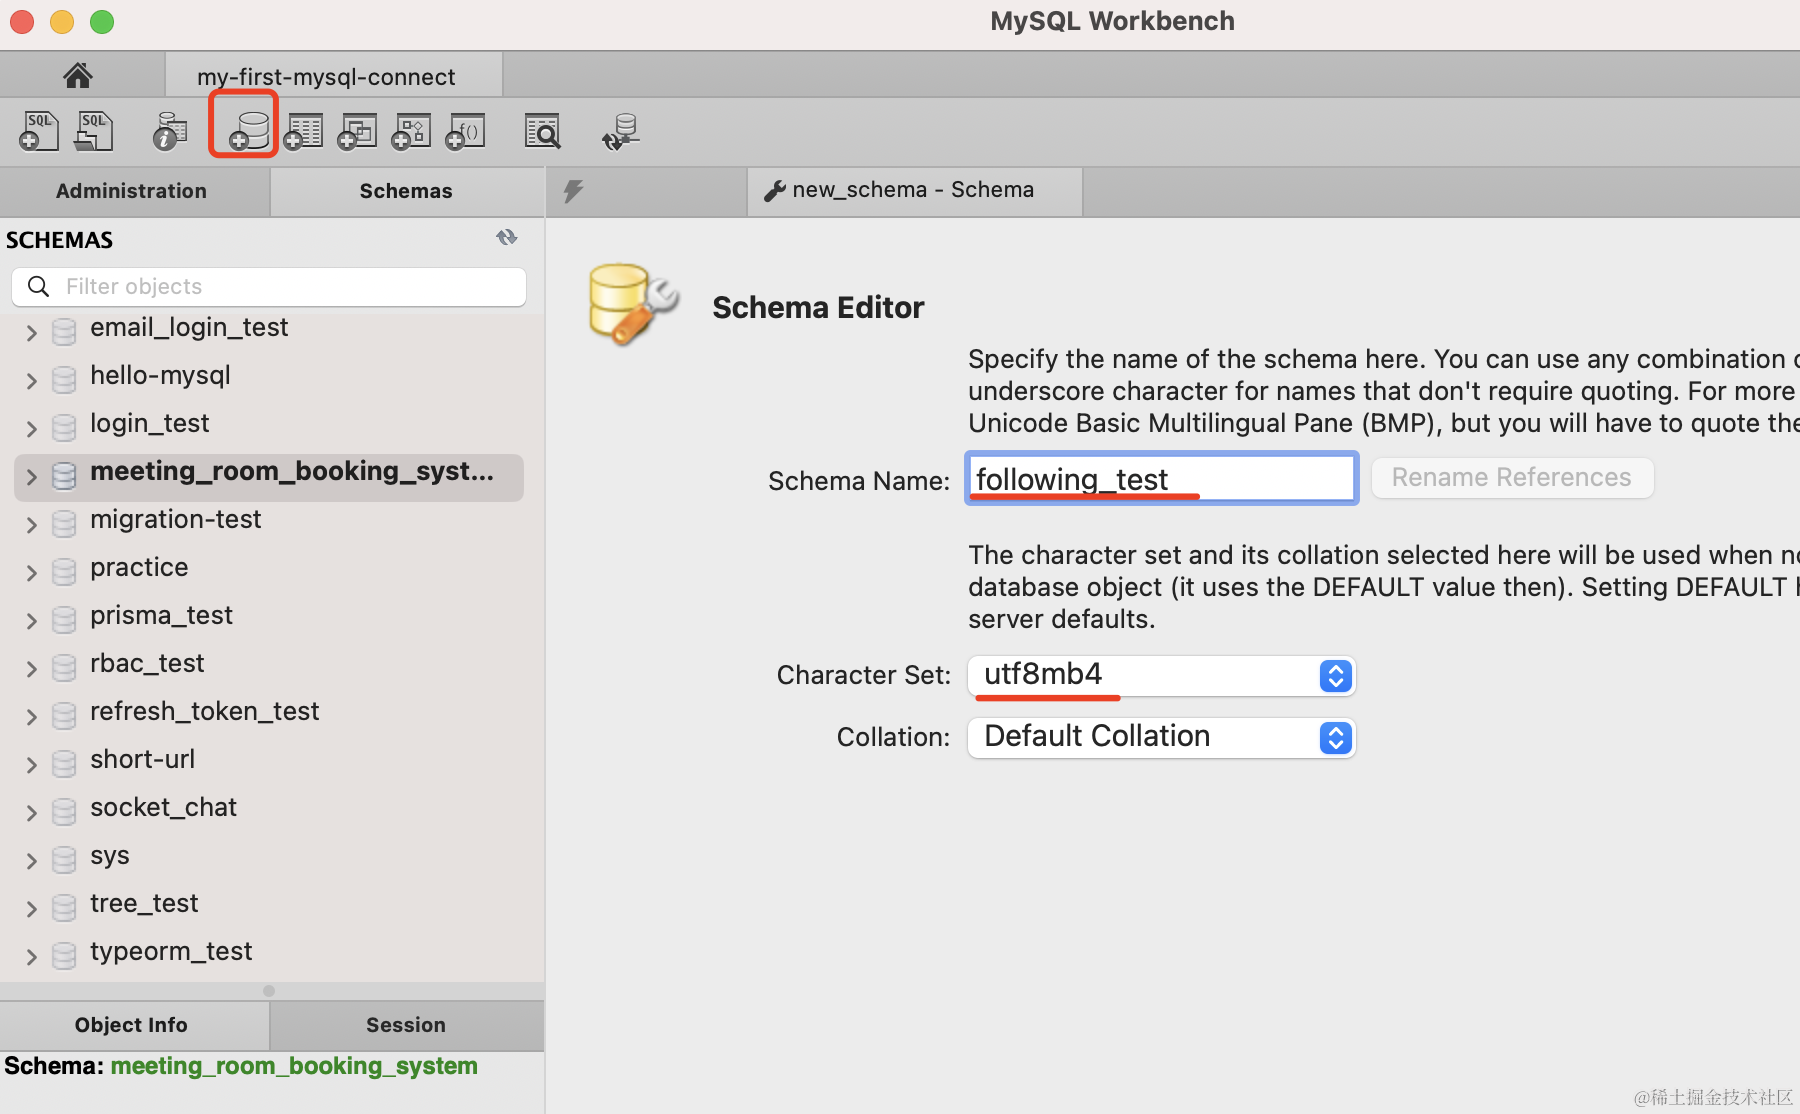The width and height of the screenshot is (1800, 1114).
Task: Click the rbac_test database icon
Action: coord(64,667)
